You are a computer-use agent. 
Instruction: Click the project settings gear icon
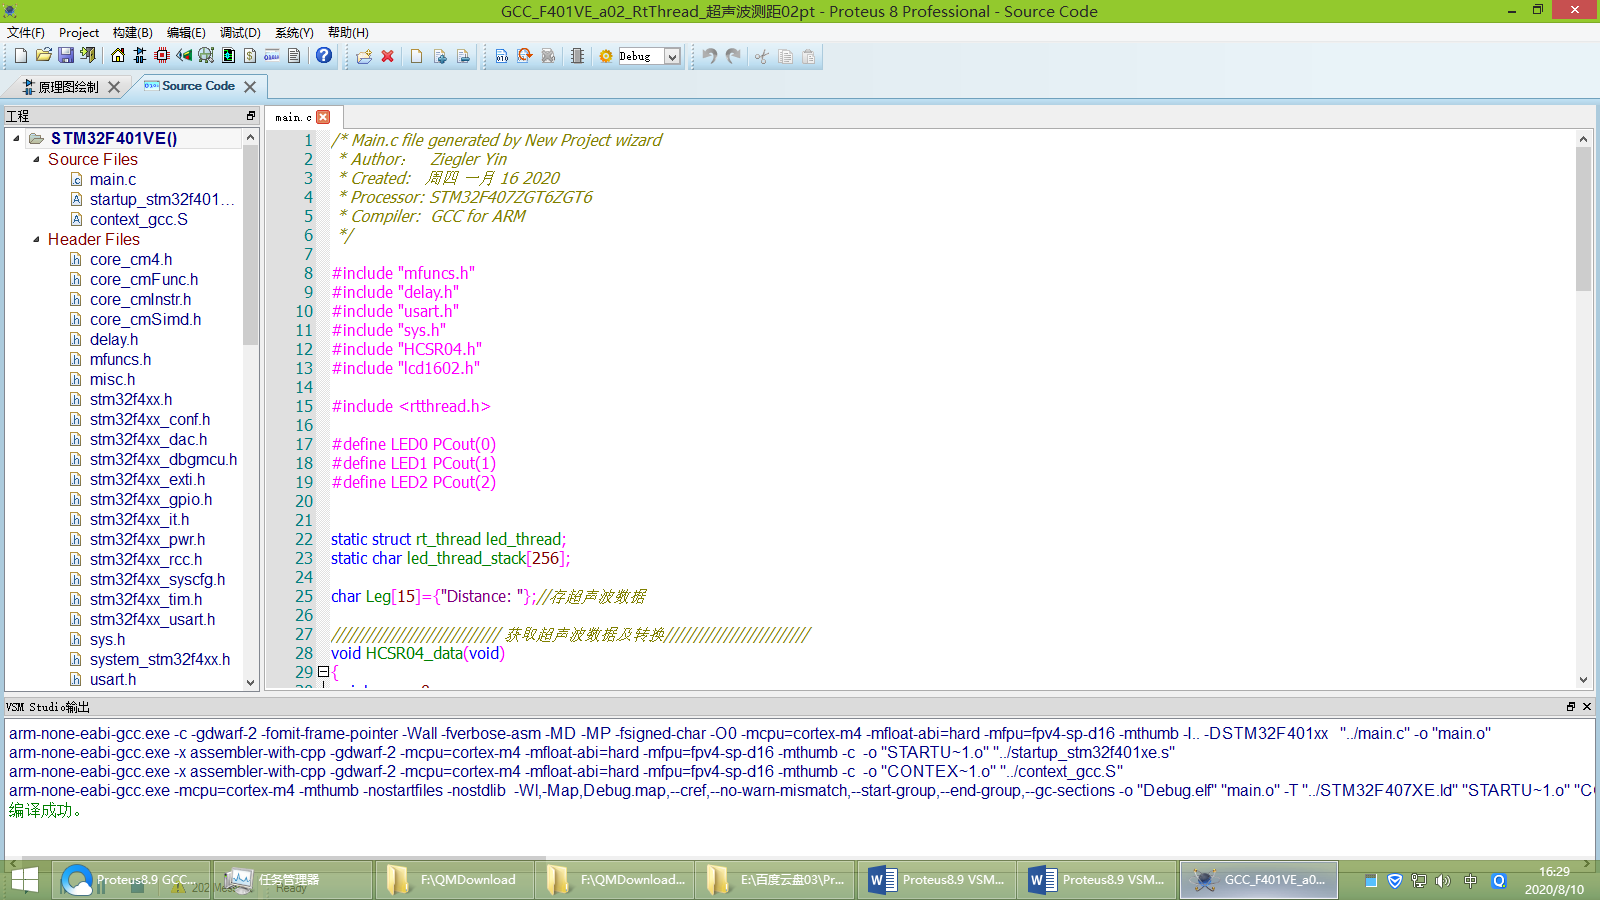(x=606, y=56)
